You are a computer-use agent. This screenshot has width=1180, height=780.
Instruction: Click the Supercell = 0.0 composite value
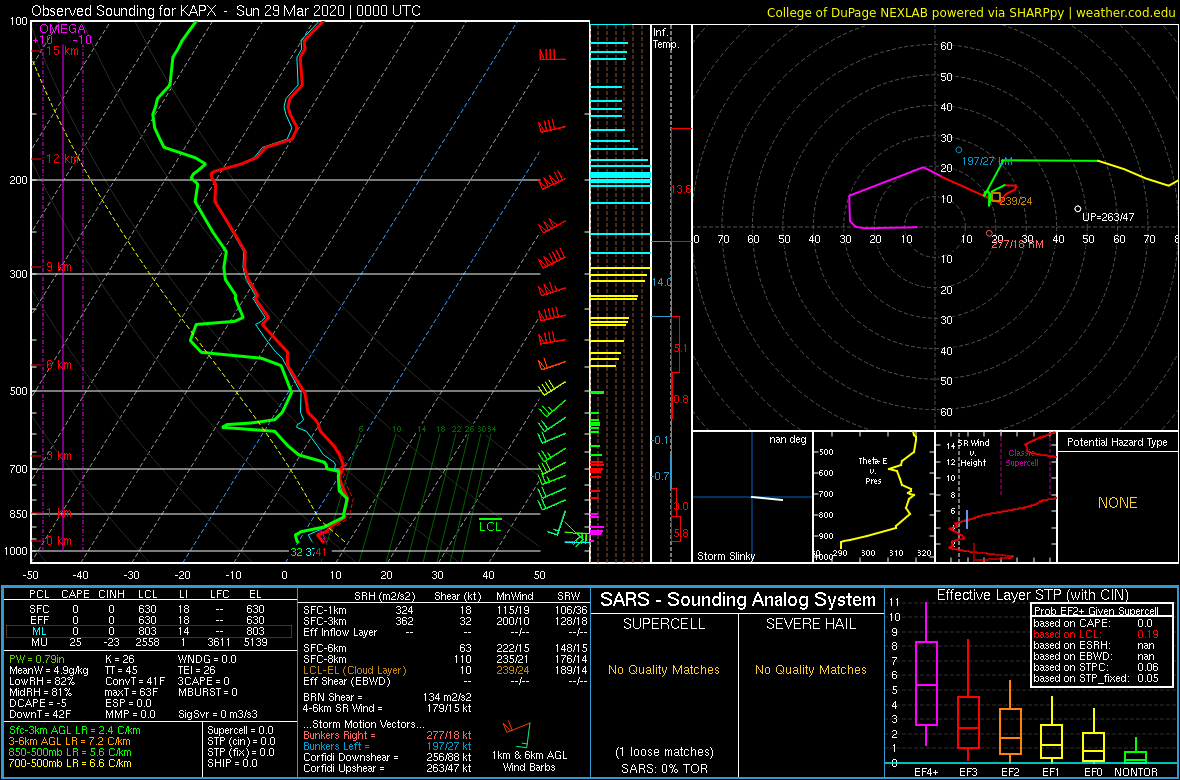(241, 730)
